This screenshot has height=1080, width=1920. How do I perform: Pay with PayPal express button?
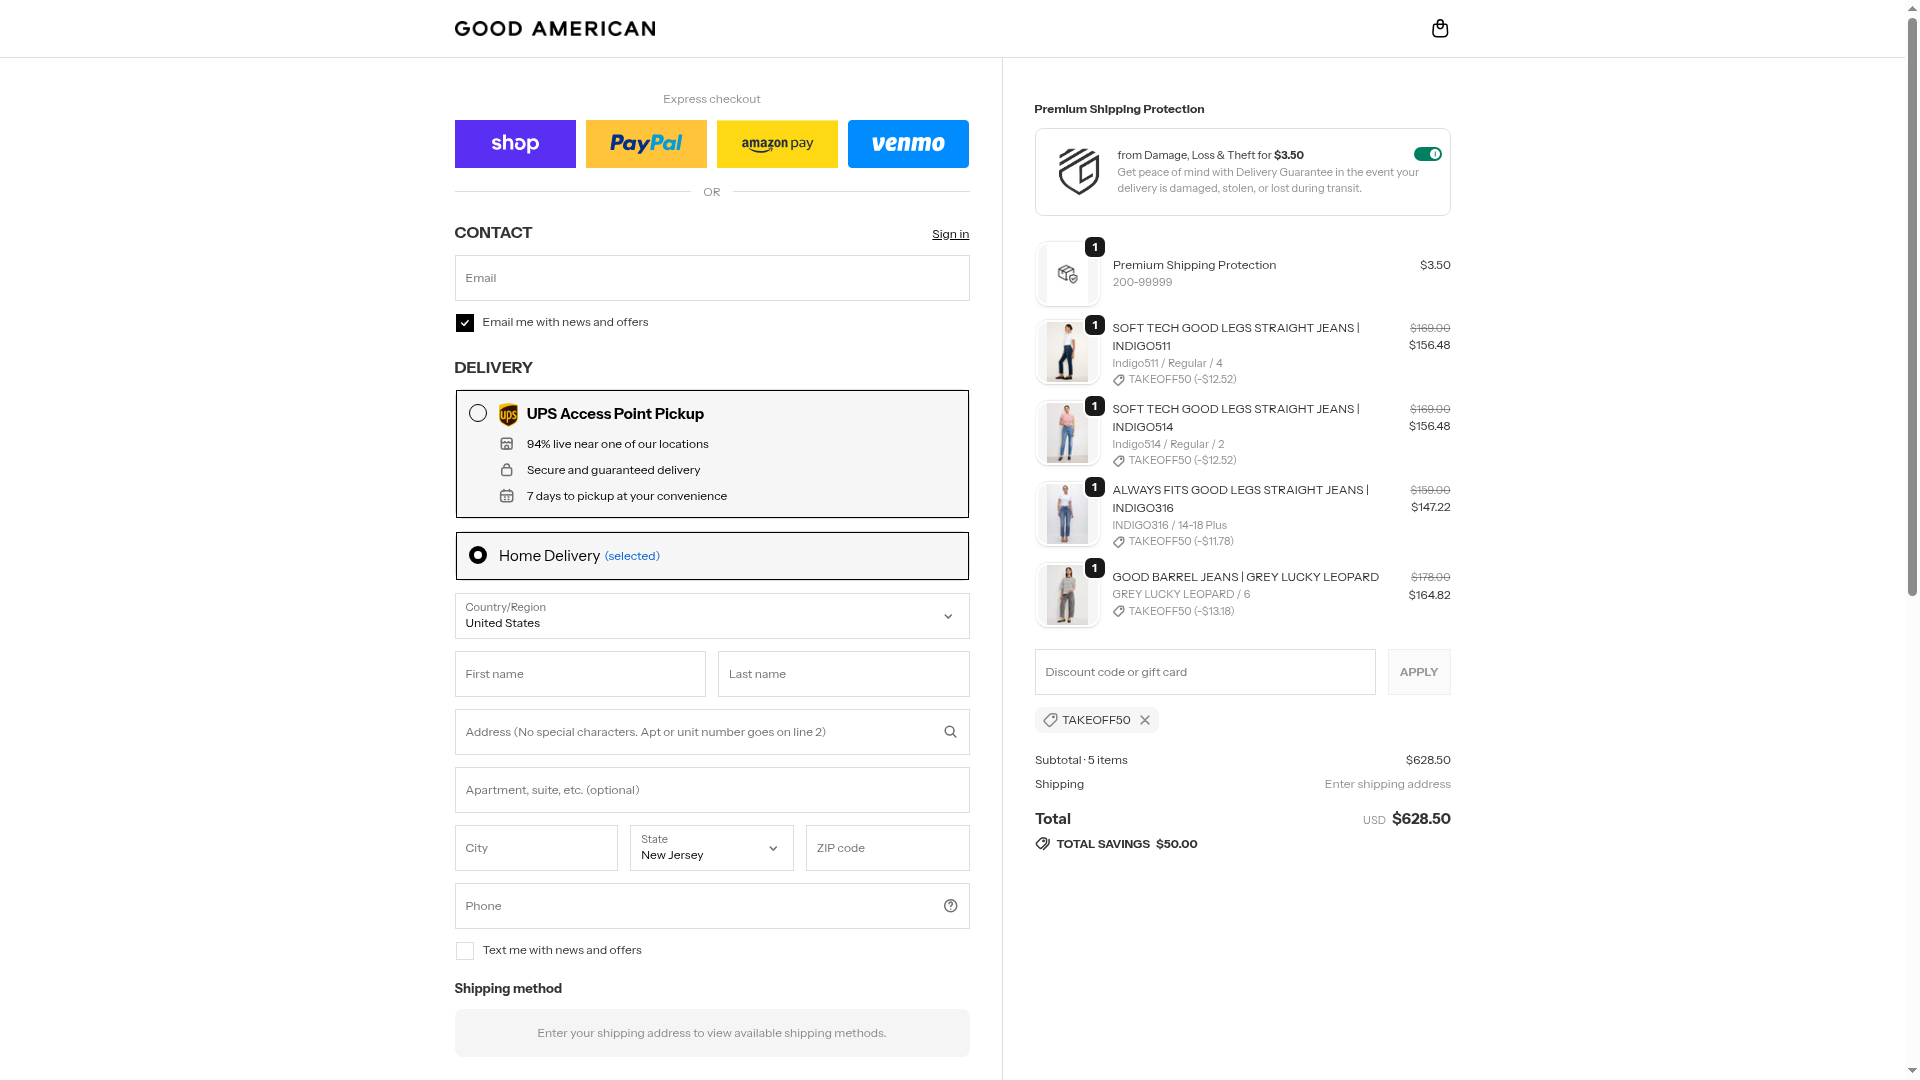click(x=646, y=144)
